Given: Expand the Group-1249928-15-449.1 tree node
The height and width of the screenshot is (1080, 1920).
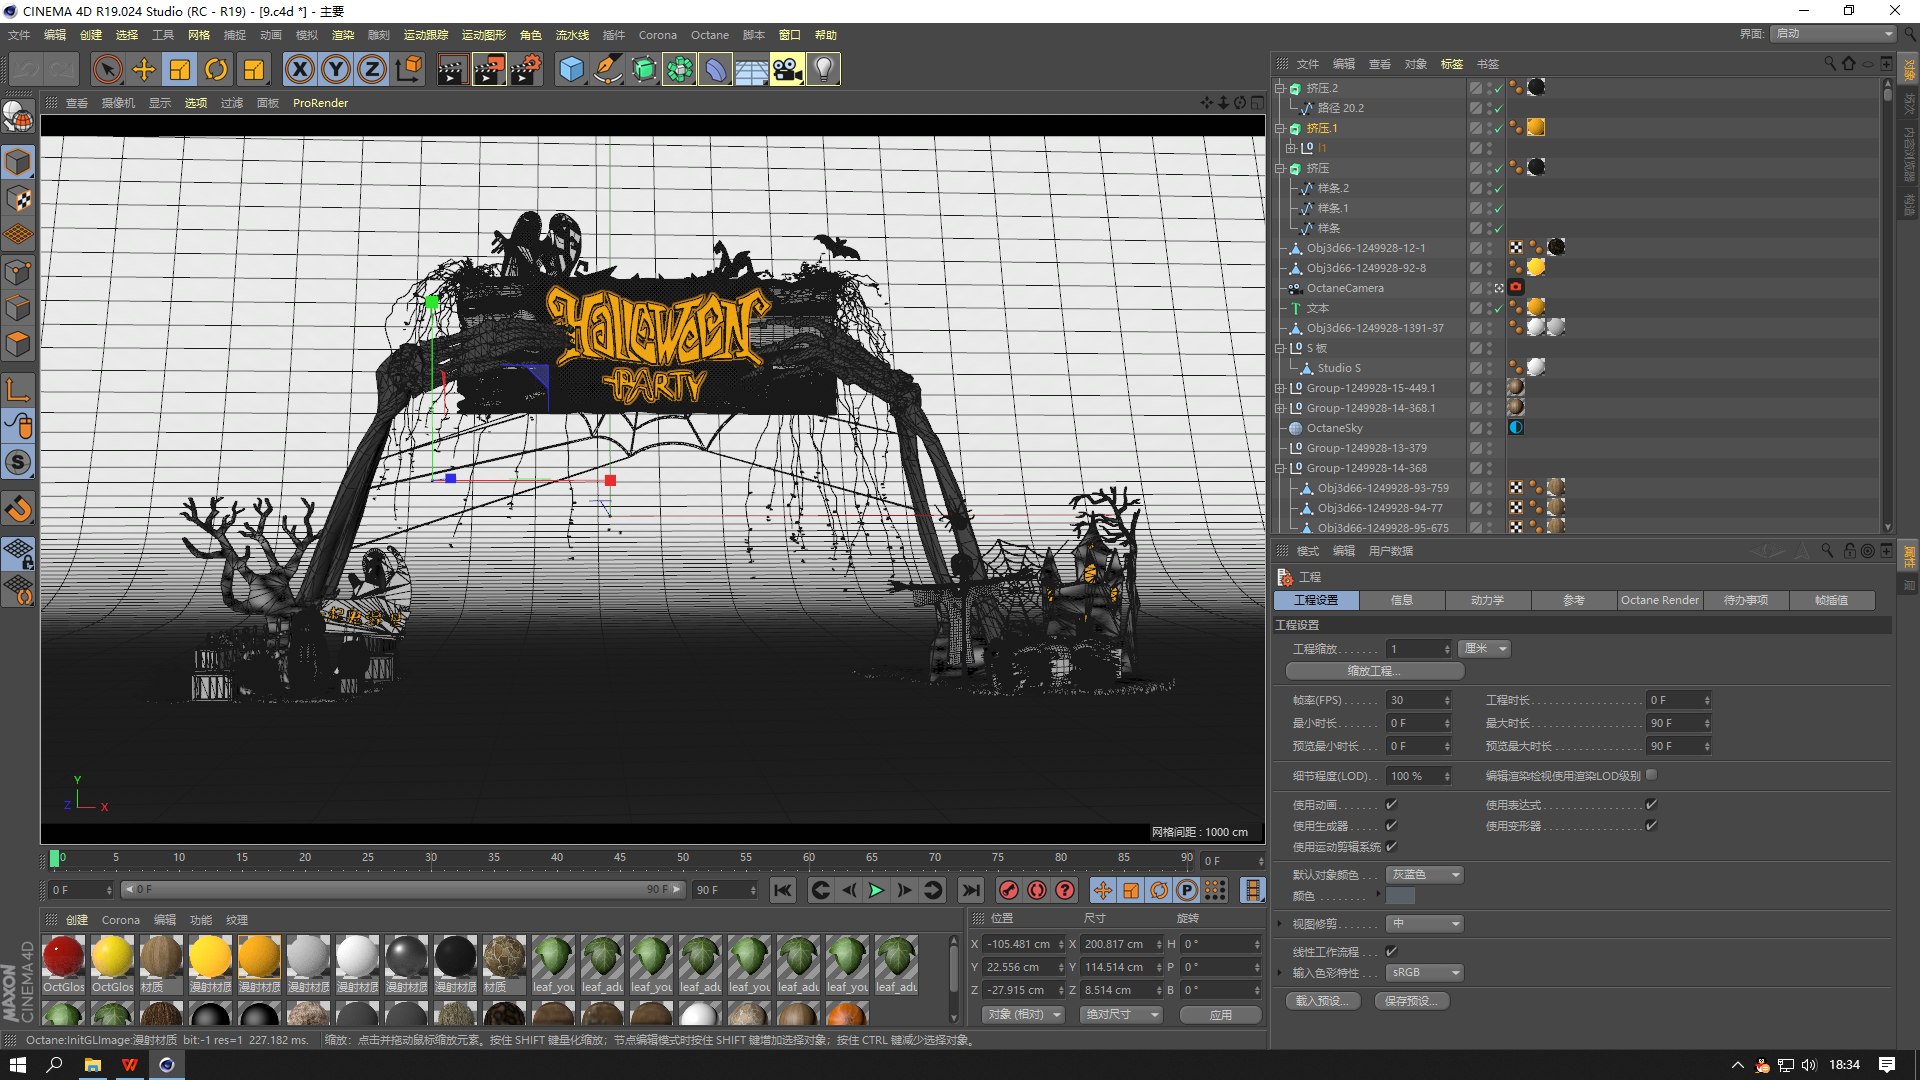Looking at the screenshot, I should (1279, 388).
